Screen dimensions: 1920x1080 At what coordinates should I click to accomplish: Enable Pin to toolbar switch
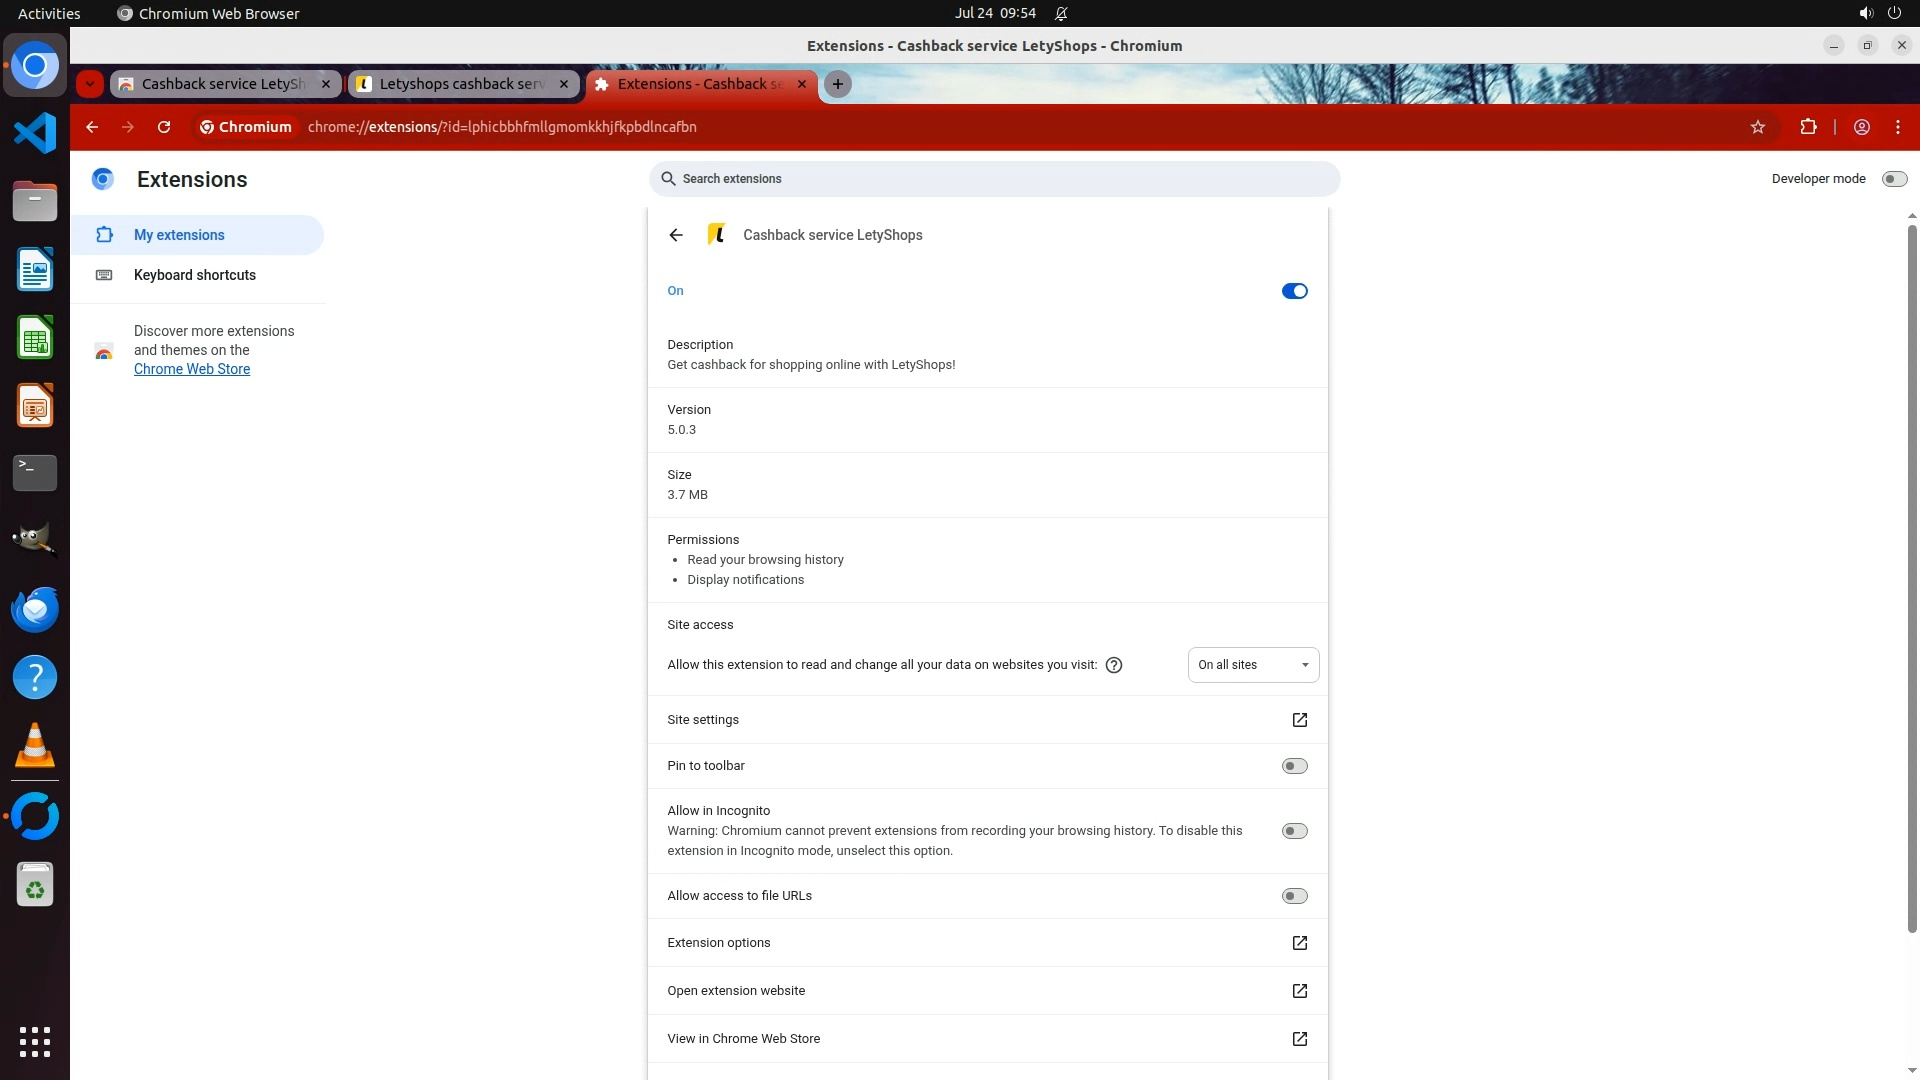(x=1294, y=766)
